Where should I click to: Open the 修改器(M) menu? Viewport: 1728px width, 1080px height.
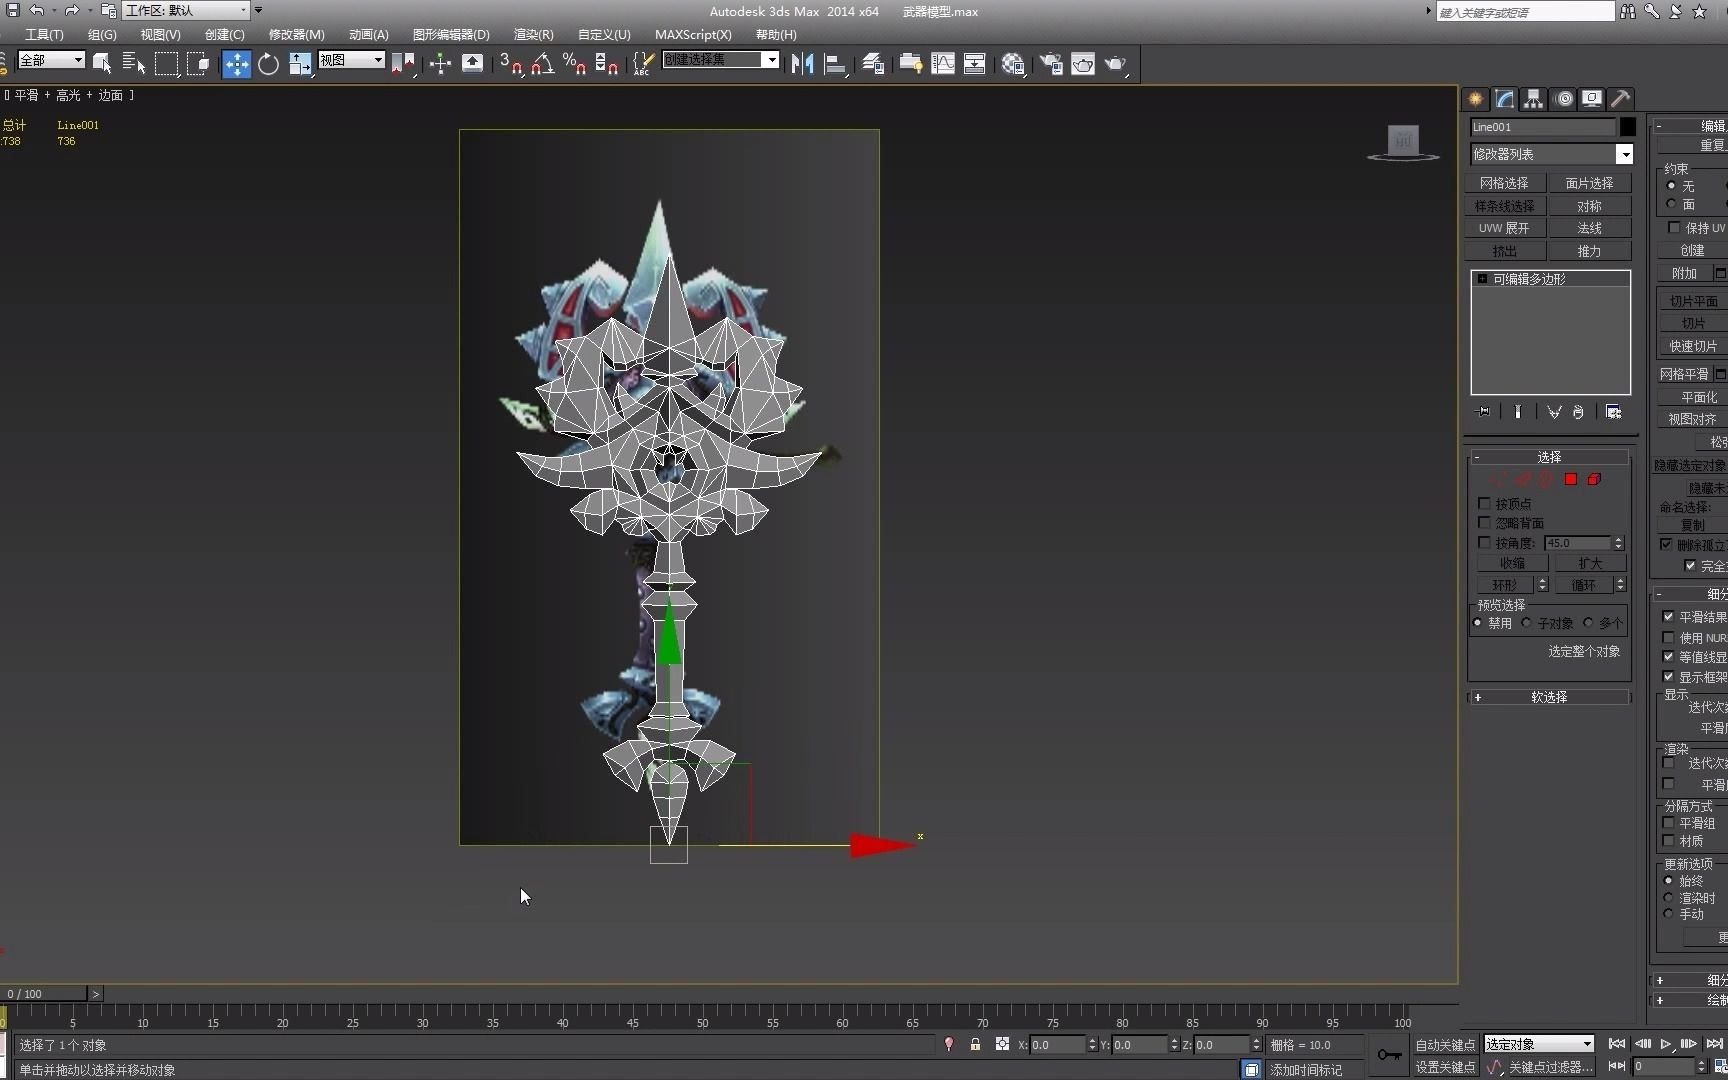[296, 34]
